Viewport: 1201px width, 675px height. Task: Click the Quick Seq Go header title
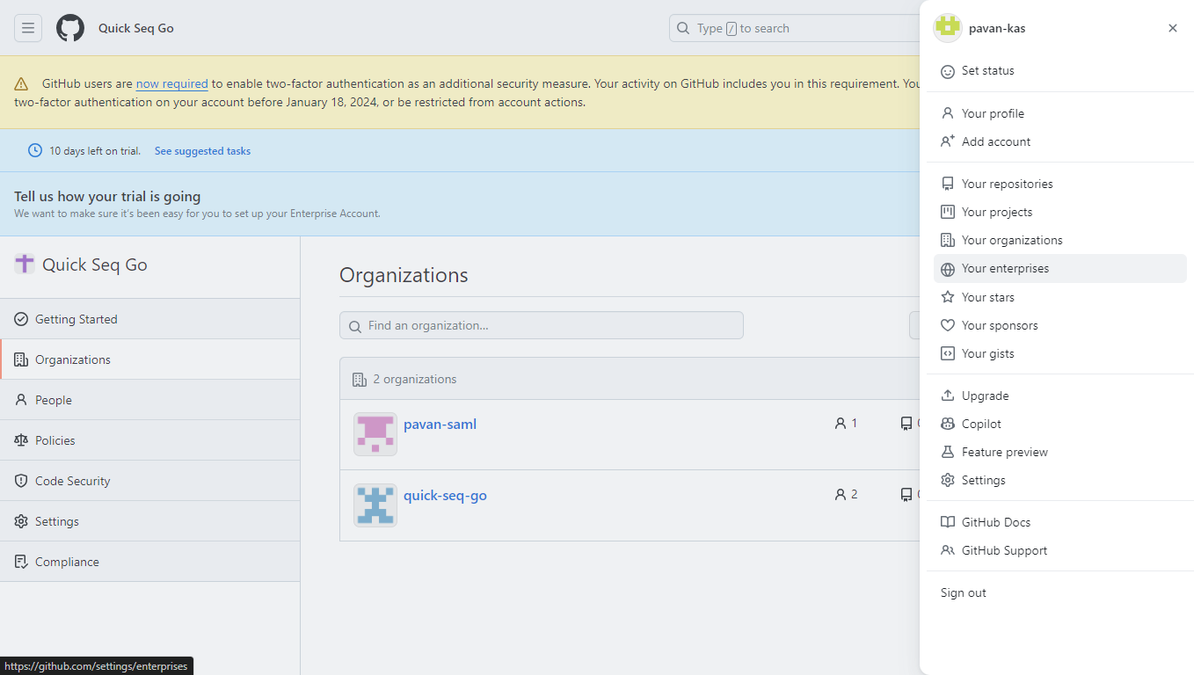click(136, 28)
